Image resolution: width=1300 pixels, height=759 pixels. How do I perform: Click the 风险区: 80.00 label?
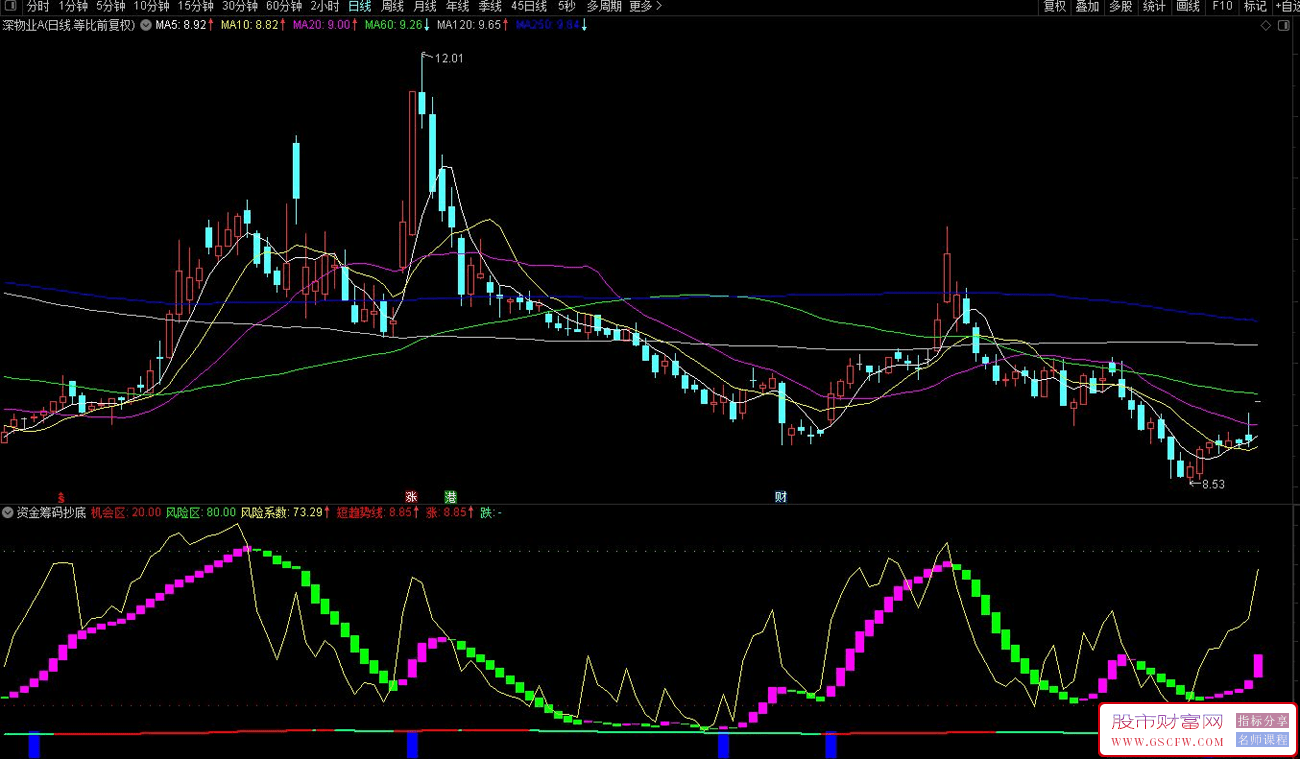pos(200,512)
